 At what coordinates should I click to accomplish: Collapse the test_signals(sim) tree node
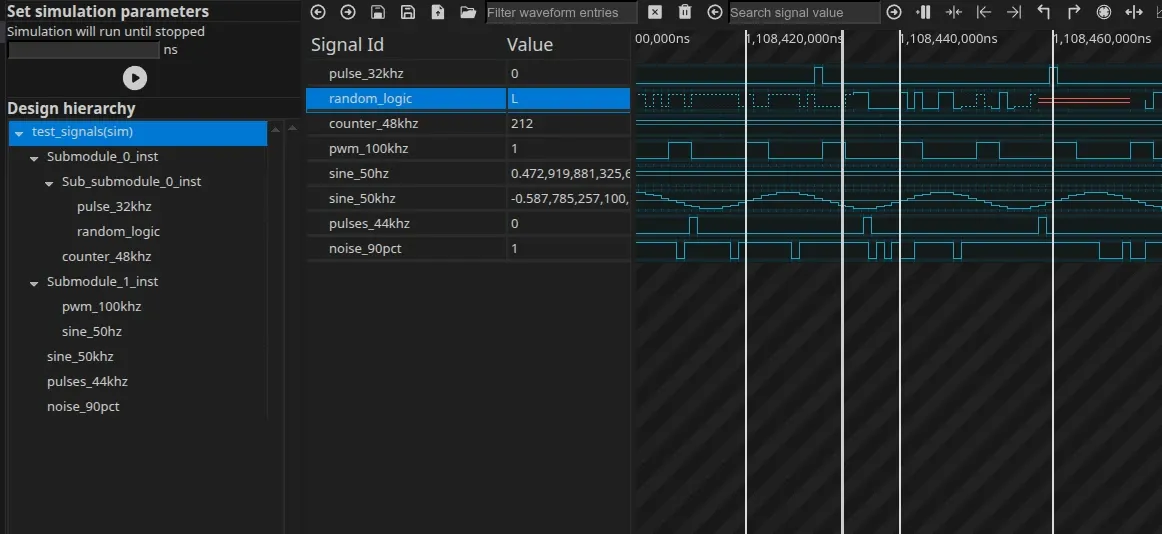coord(19,132)
